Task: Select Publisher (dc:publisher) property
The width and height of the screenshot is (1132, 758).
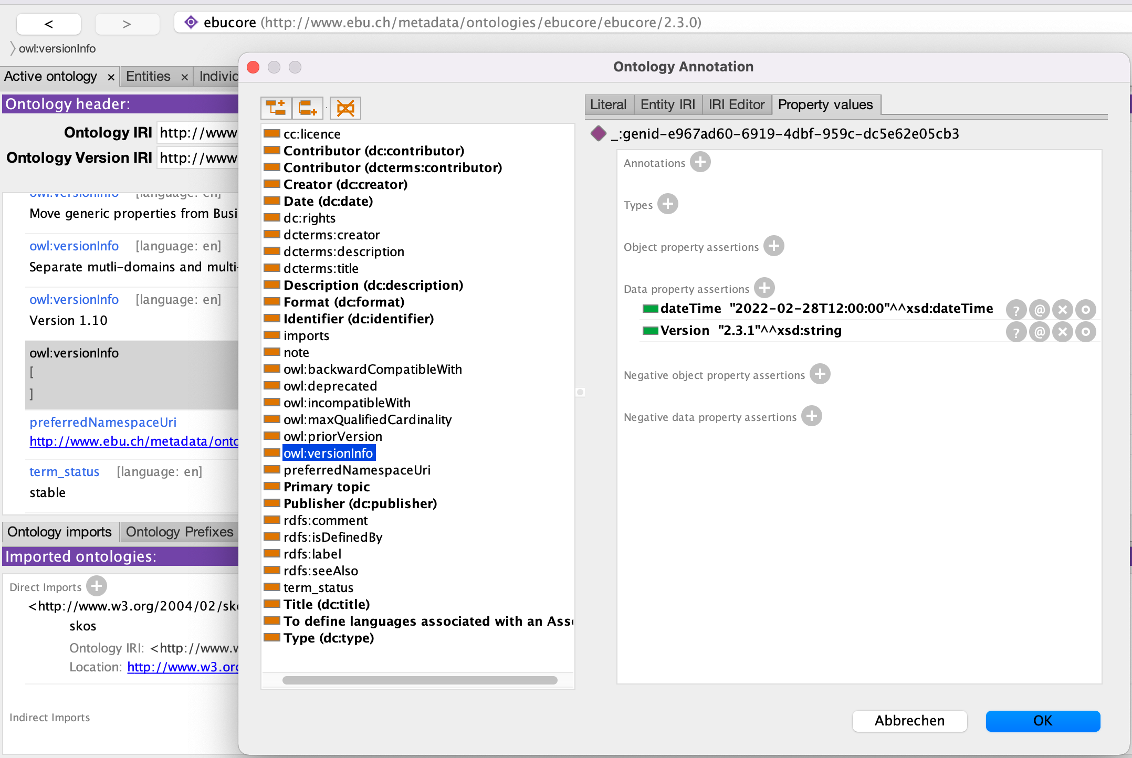Action: 360,504
